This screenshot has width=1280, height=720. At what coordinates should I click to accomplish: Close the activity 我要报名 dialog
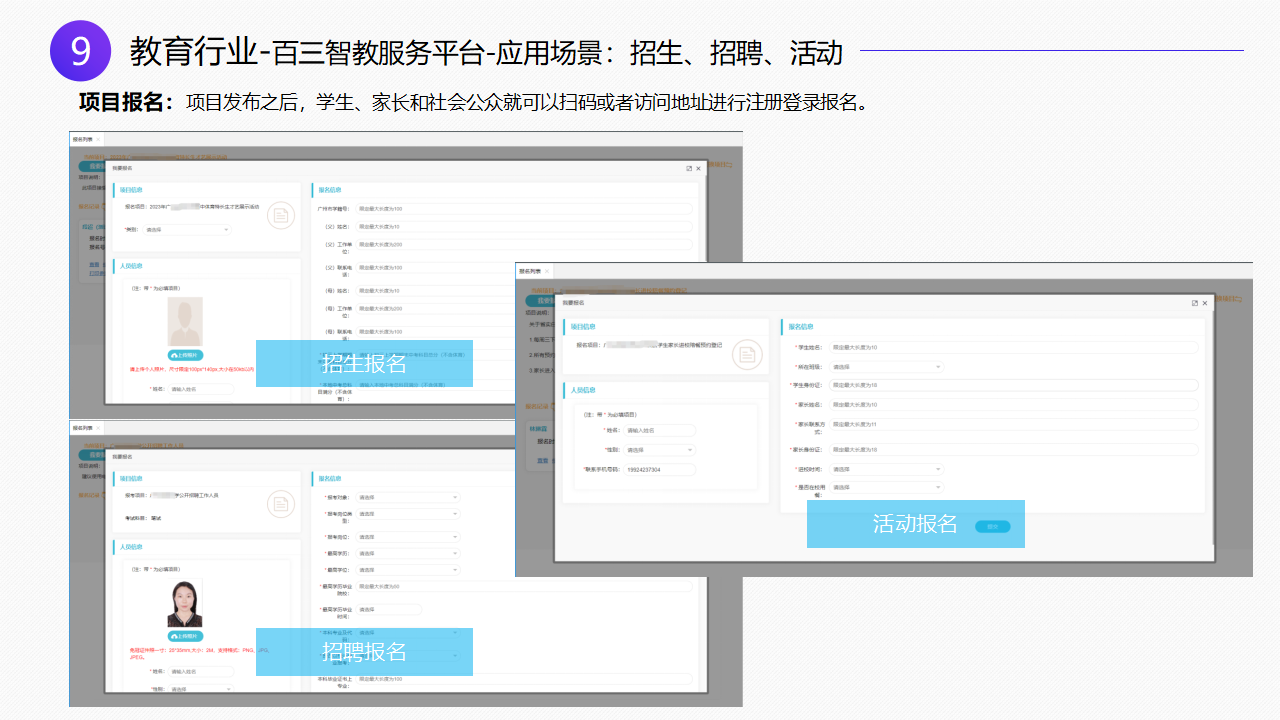1205,303
